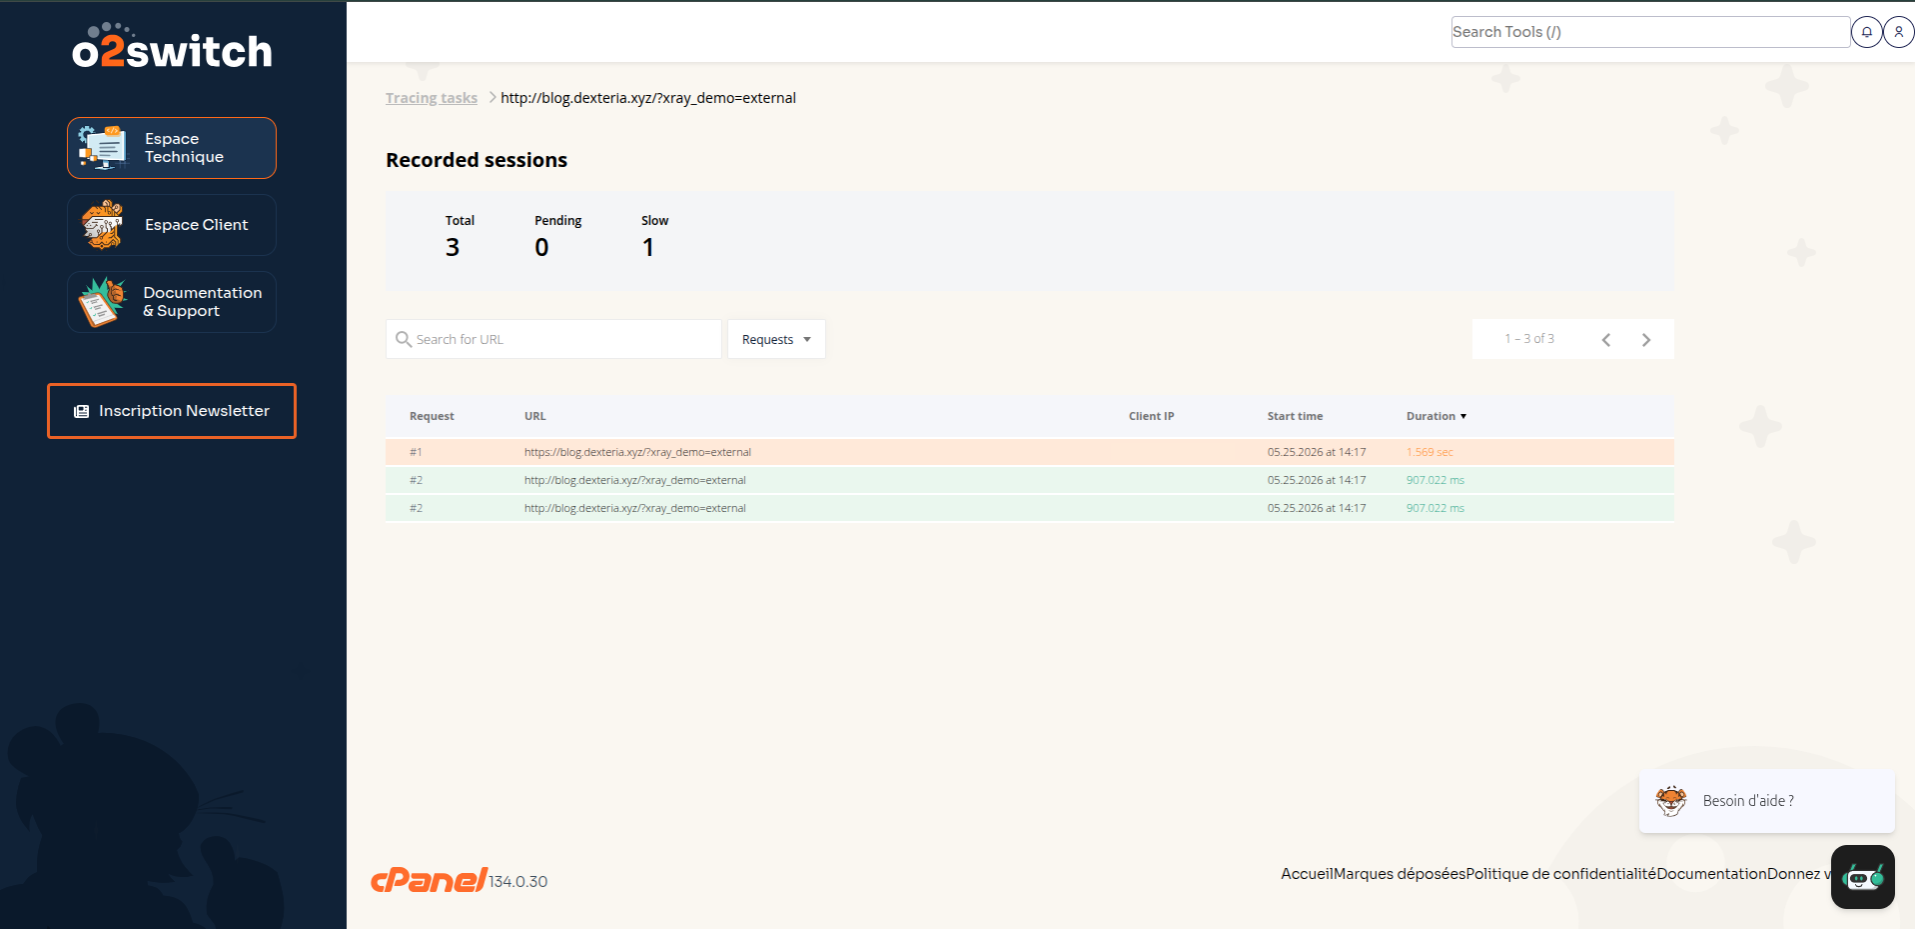Click the '1 – 3 of 3' pagination text
Screen dimensions: 1917x929
(1529, 339)
